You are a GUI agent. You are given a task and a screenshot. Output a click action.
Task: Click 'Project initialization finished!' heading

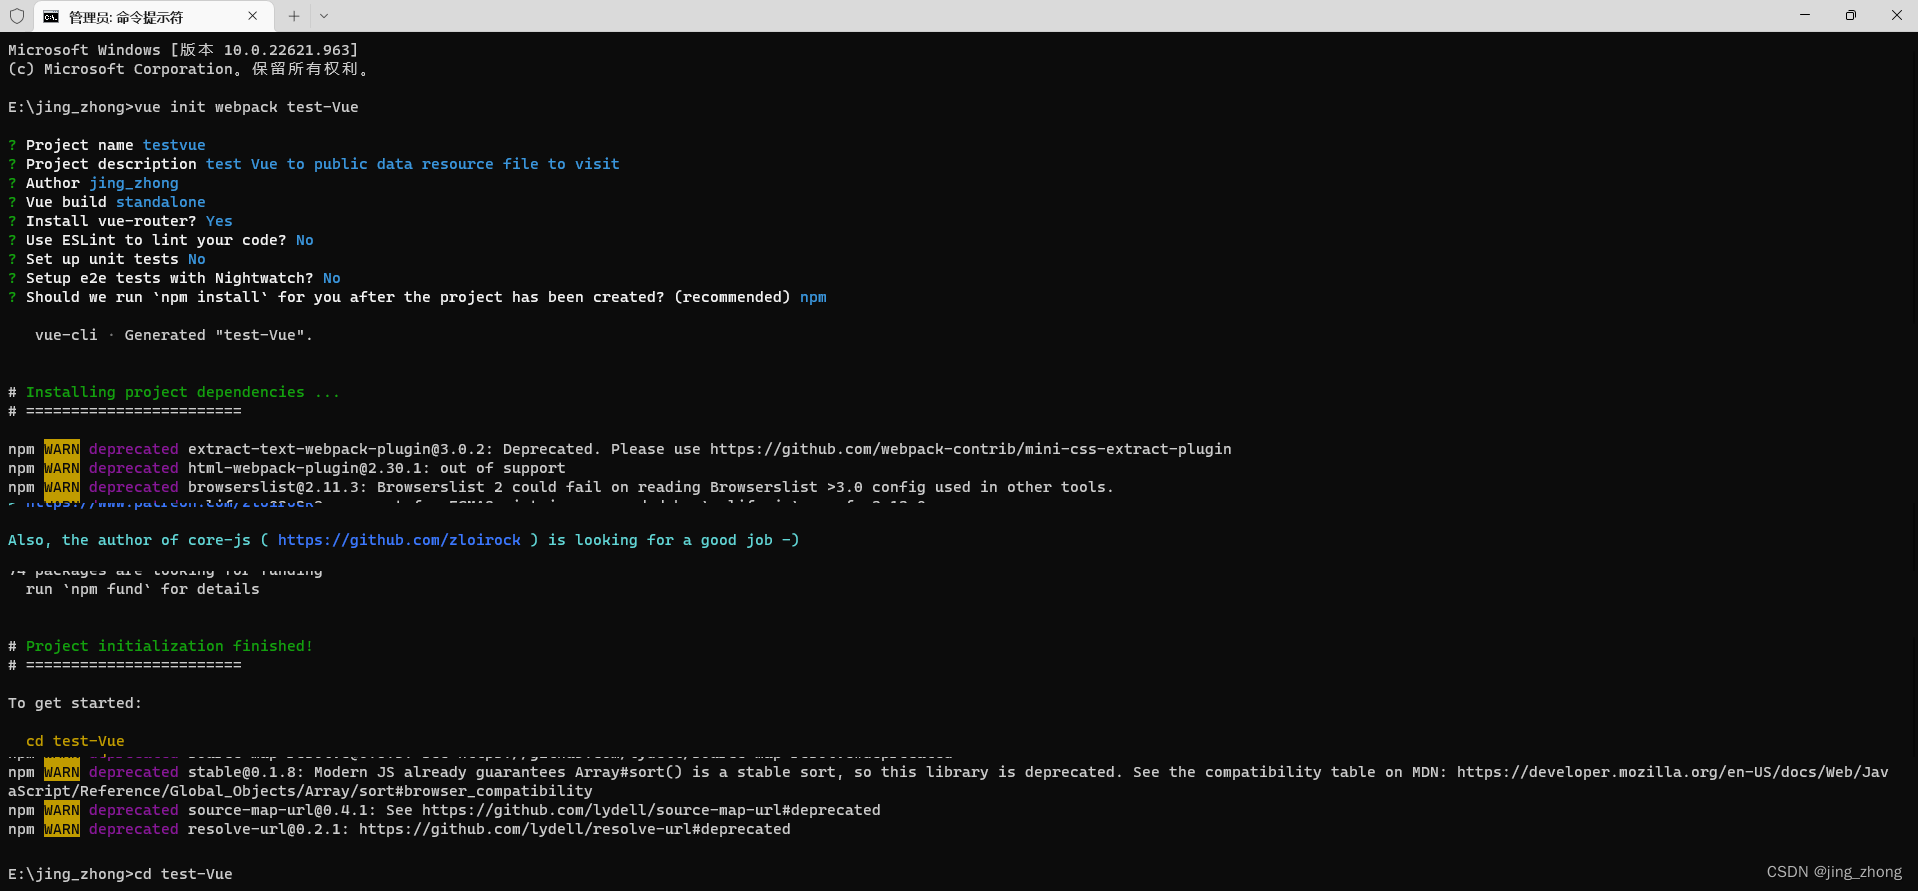click(169, 646)
